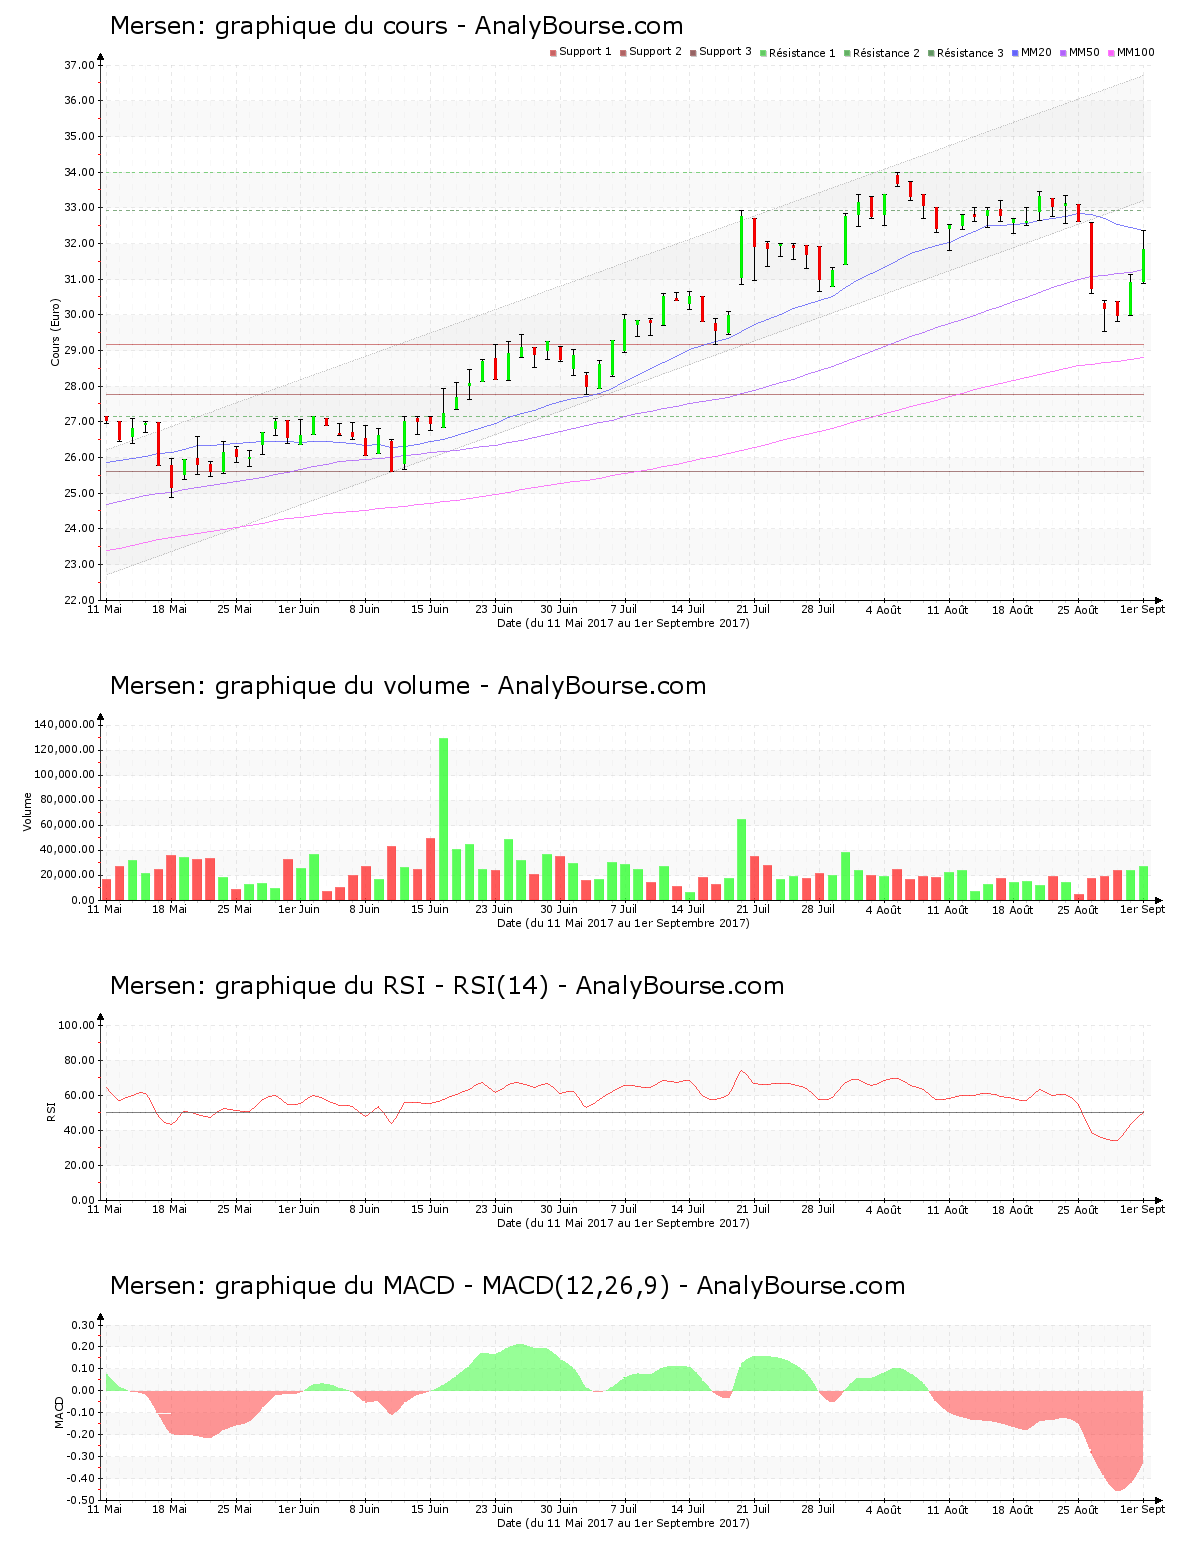Select the MM20 legend entry

(1032, 52)
